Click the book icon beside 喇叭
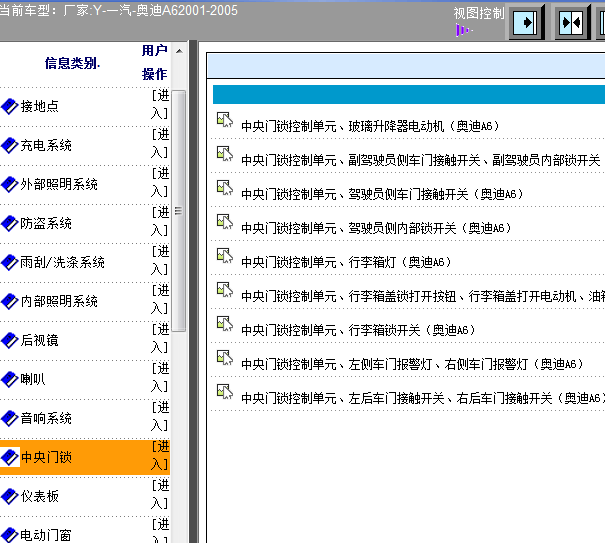 [10, 380]
